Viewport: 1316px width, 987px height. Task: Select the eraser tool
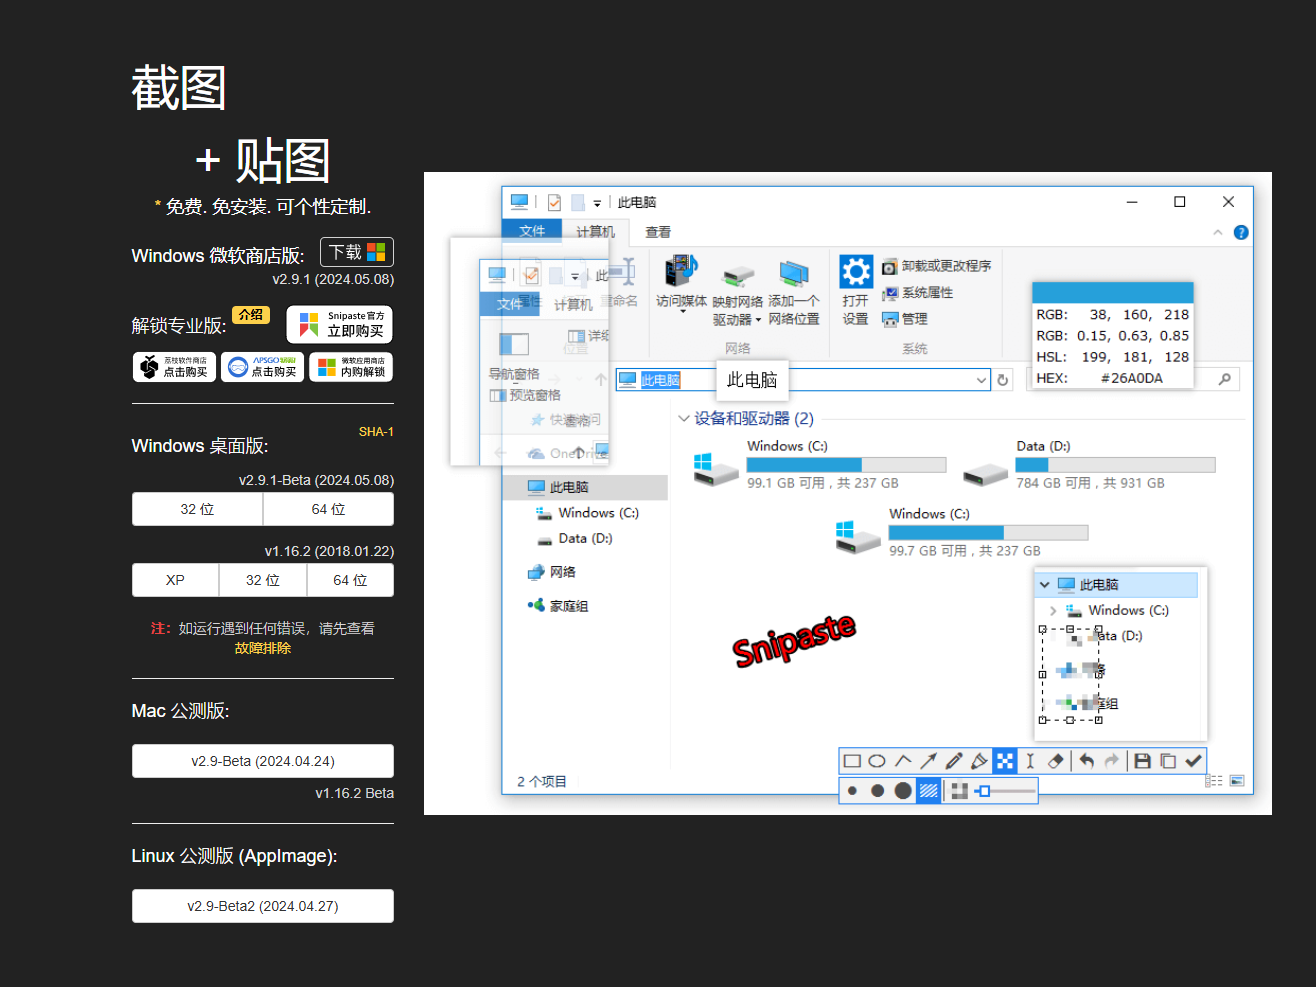point(1055,761)
